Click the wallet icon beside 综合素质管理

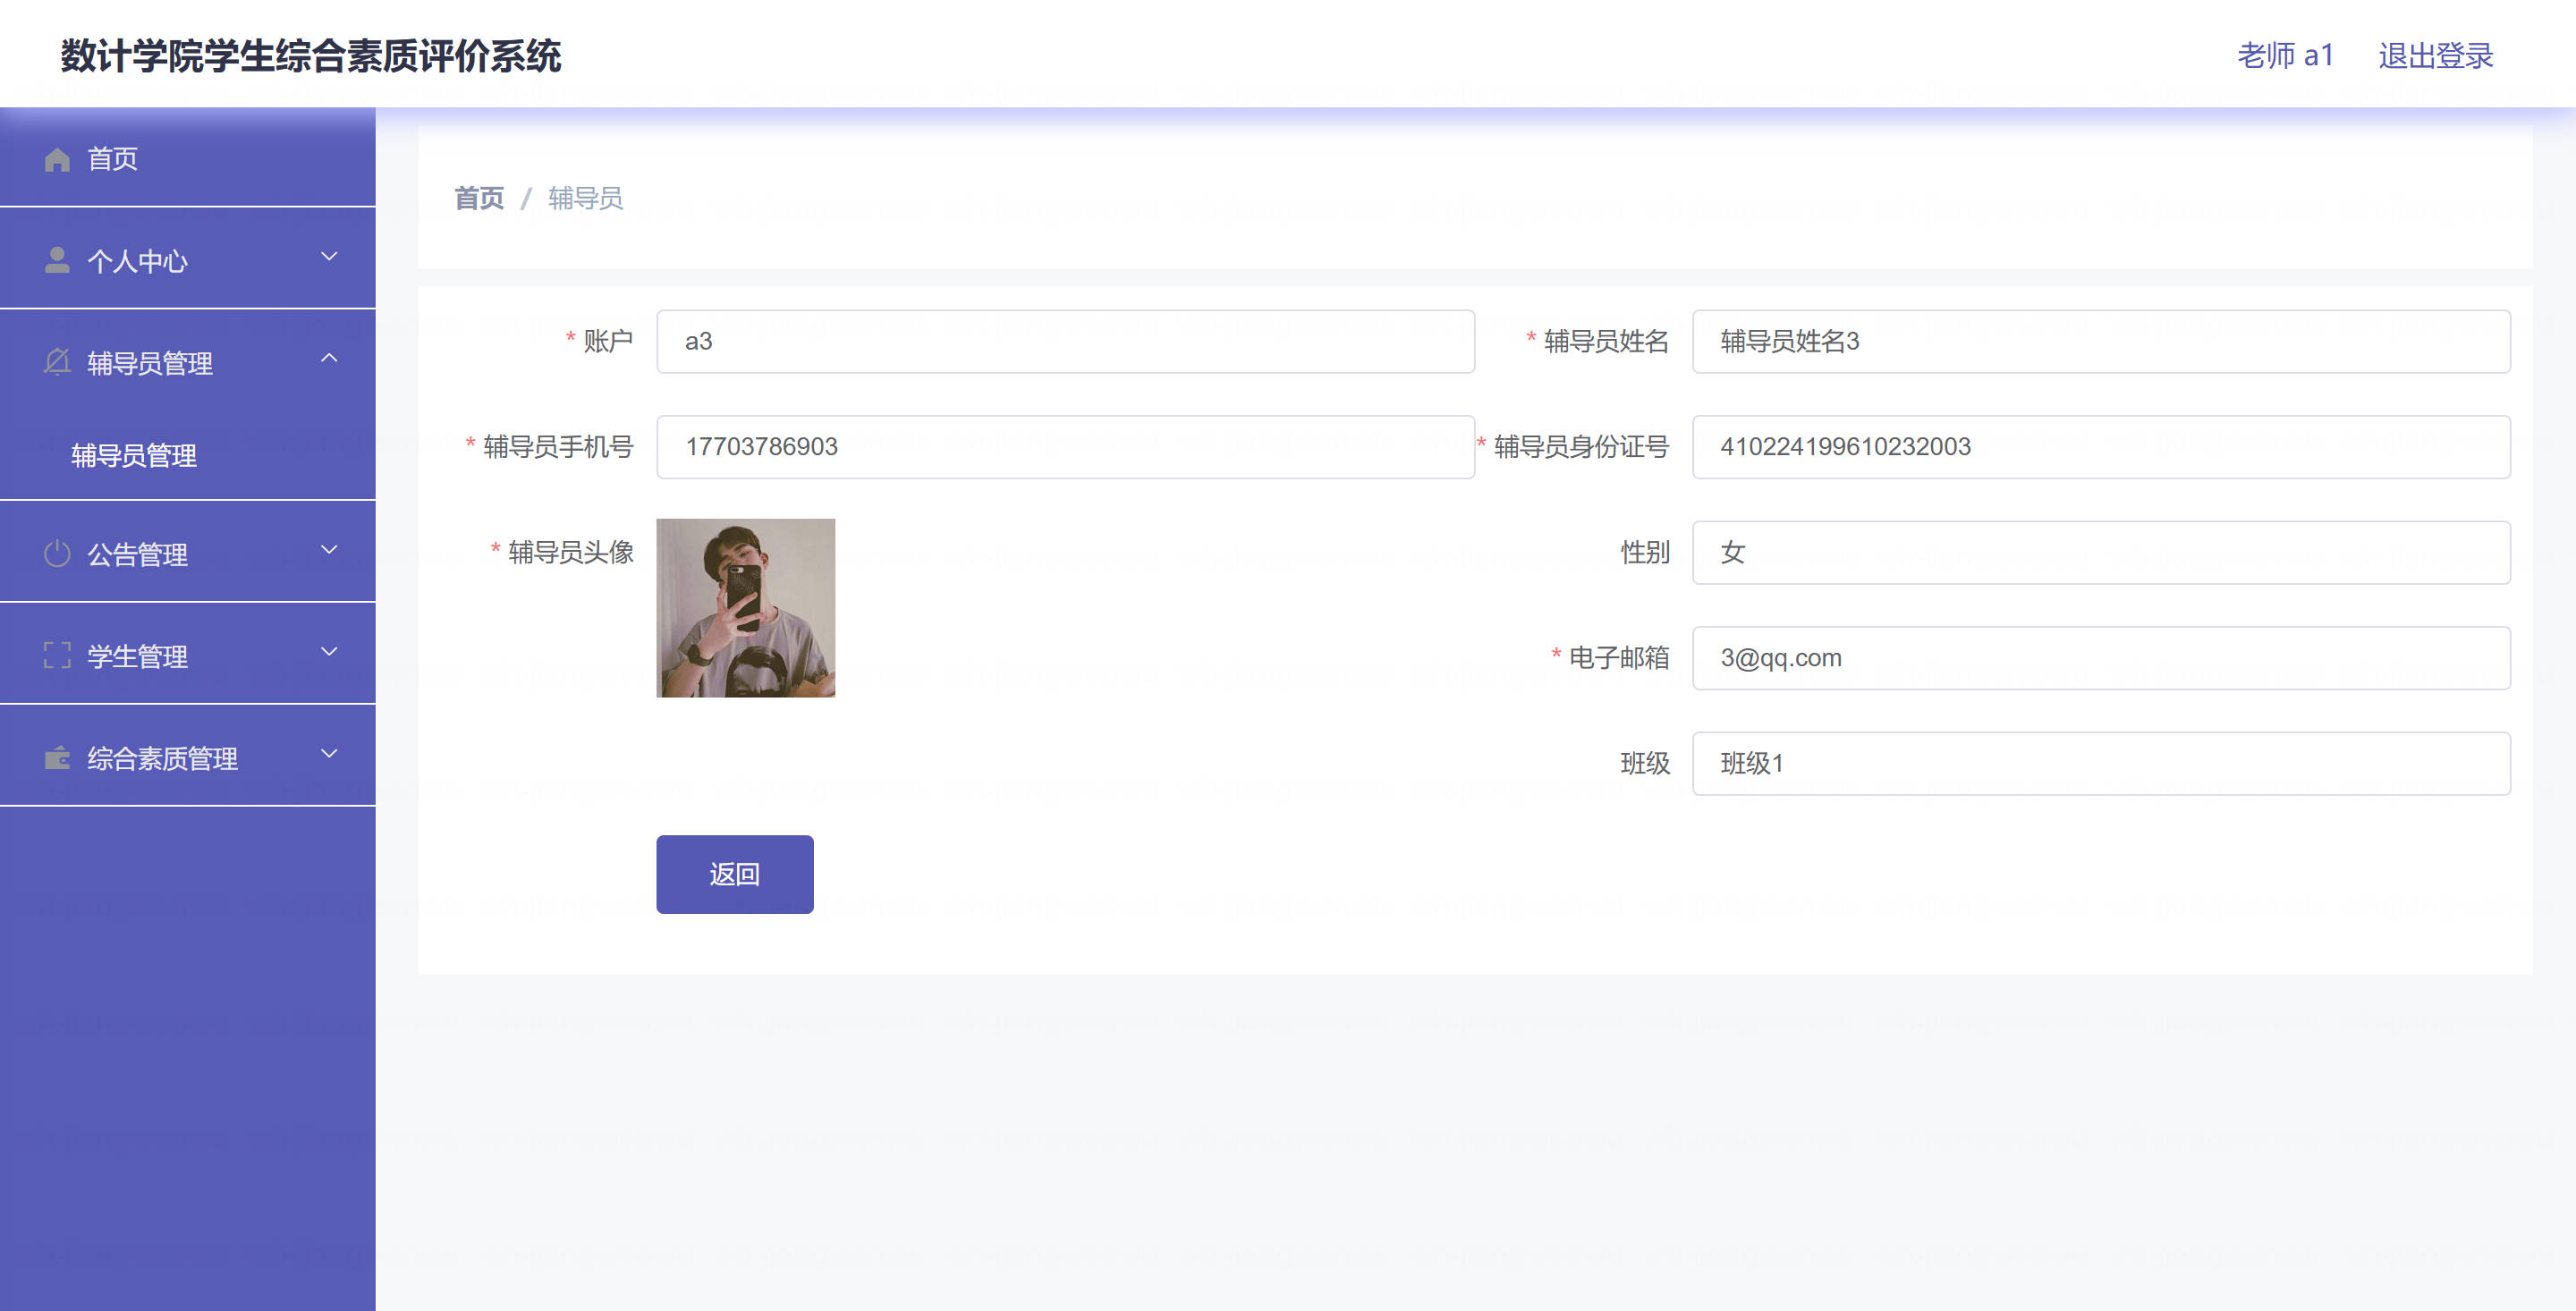pos(57,758)
